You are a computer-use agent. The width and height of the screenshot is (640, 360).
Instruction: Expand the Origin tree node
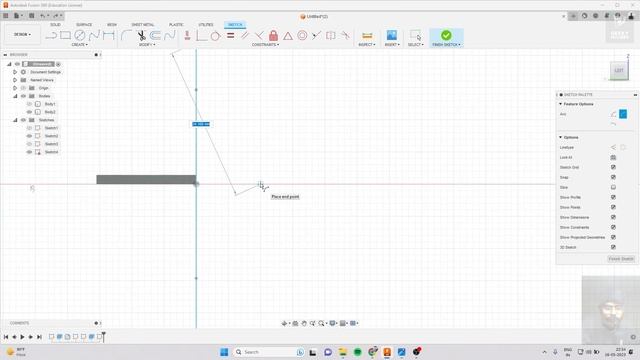(x=15, y=88)
